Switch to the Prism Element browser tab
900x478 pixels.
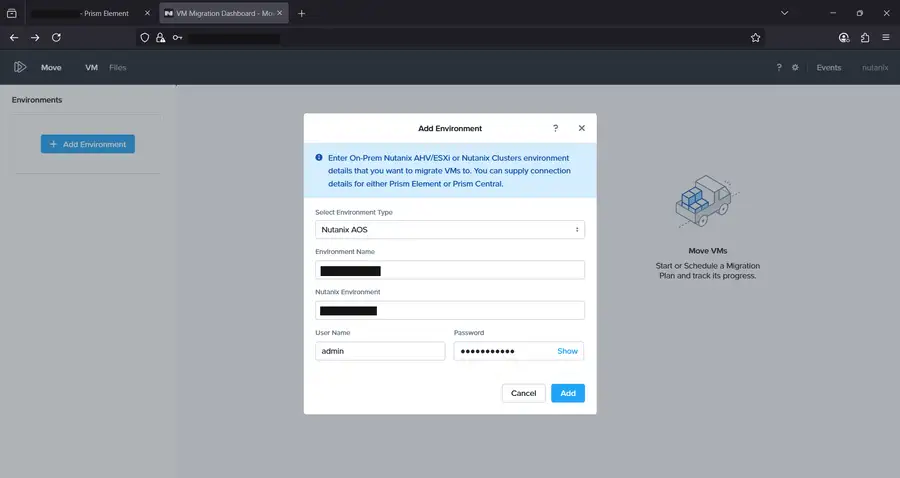pyautogui.click(x=90, y=13)
